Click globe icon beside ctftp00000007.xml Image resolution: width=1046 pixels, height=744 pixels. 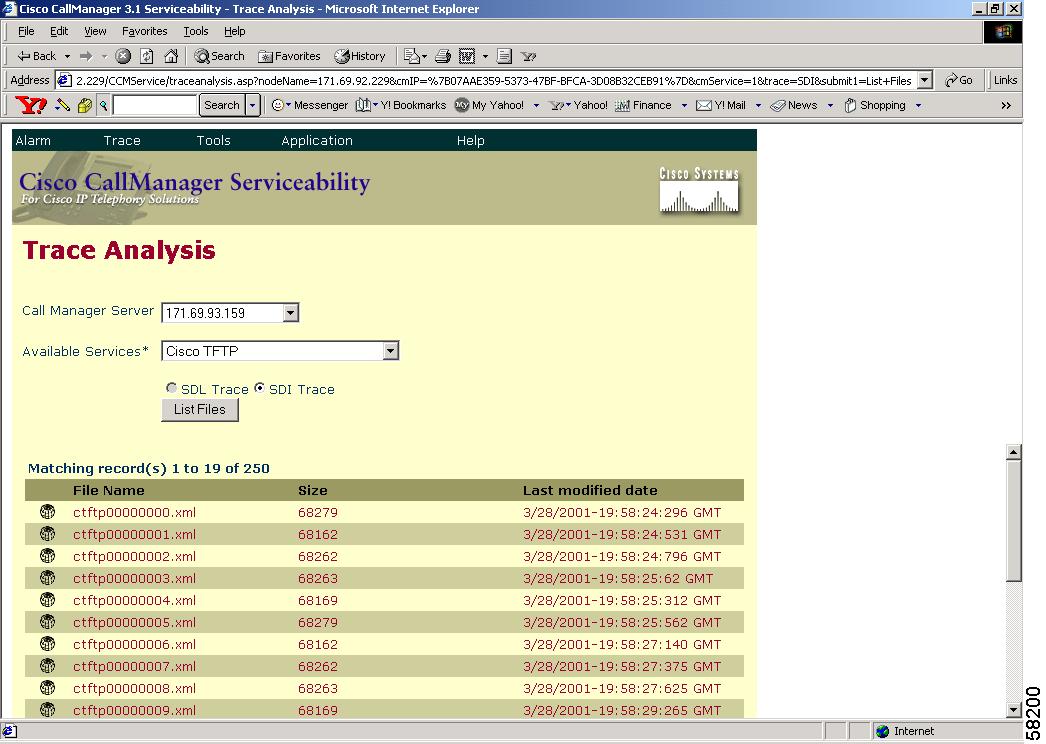[x=47, y=666]
